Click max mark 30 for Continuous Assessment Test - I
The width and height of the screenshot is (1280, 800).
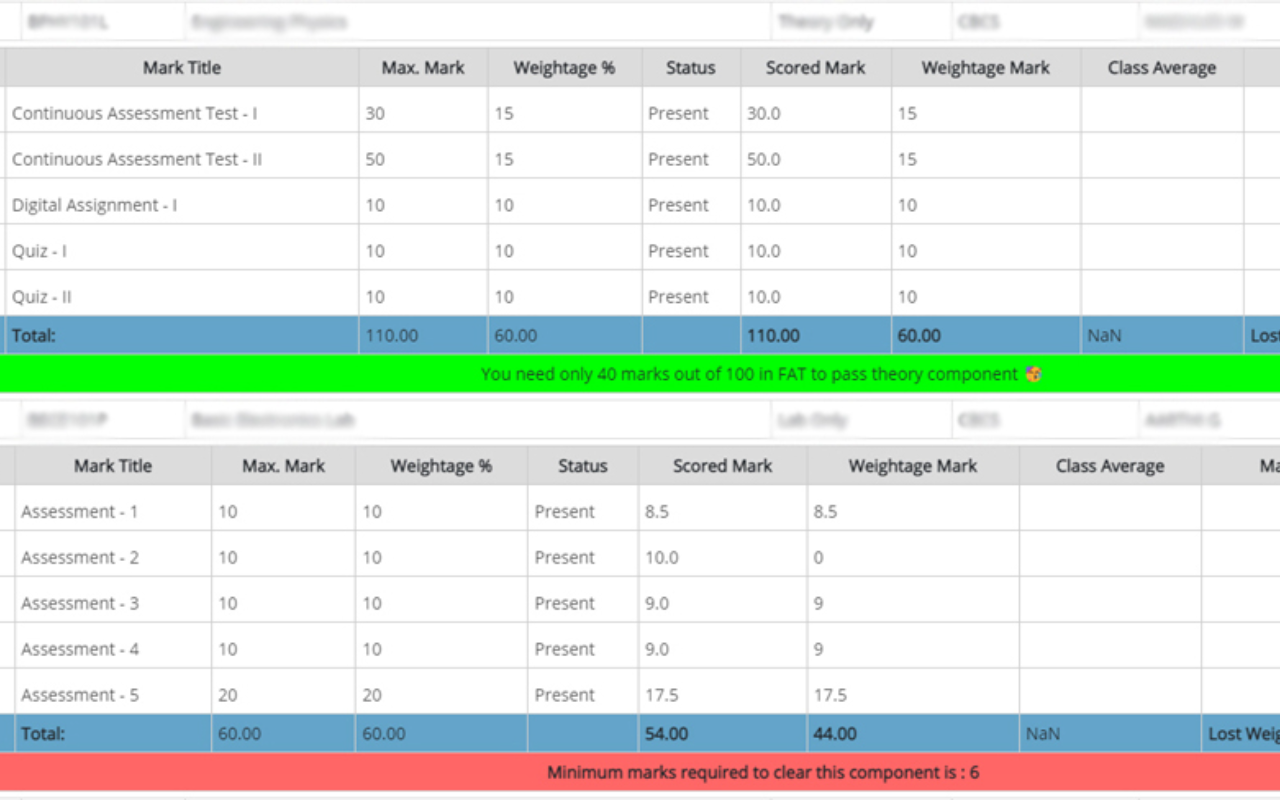[375, 114]
